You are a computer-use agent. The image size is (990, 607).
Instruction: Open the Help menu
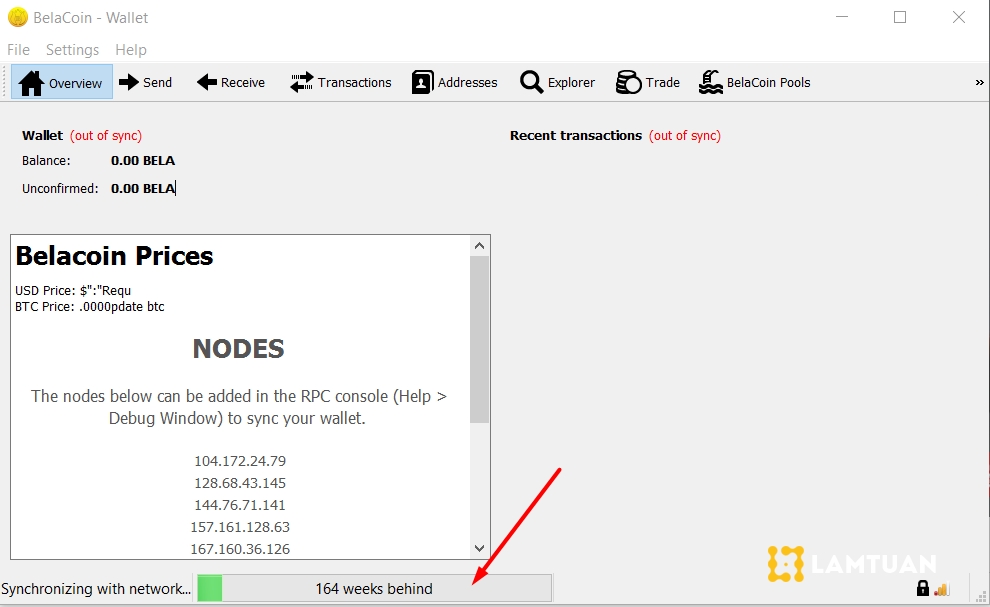point(131,49)
